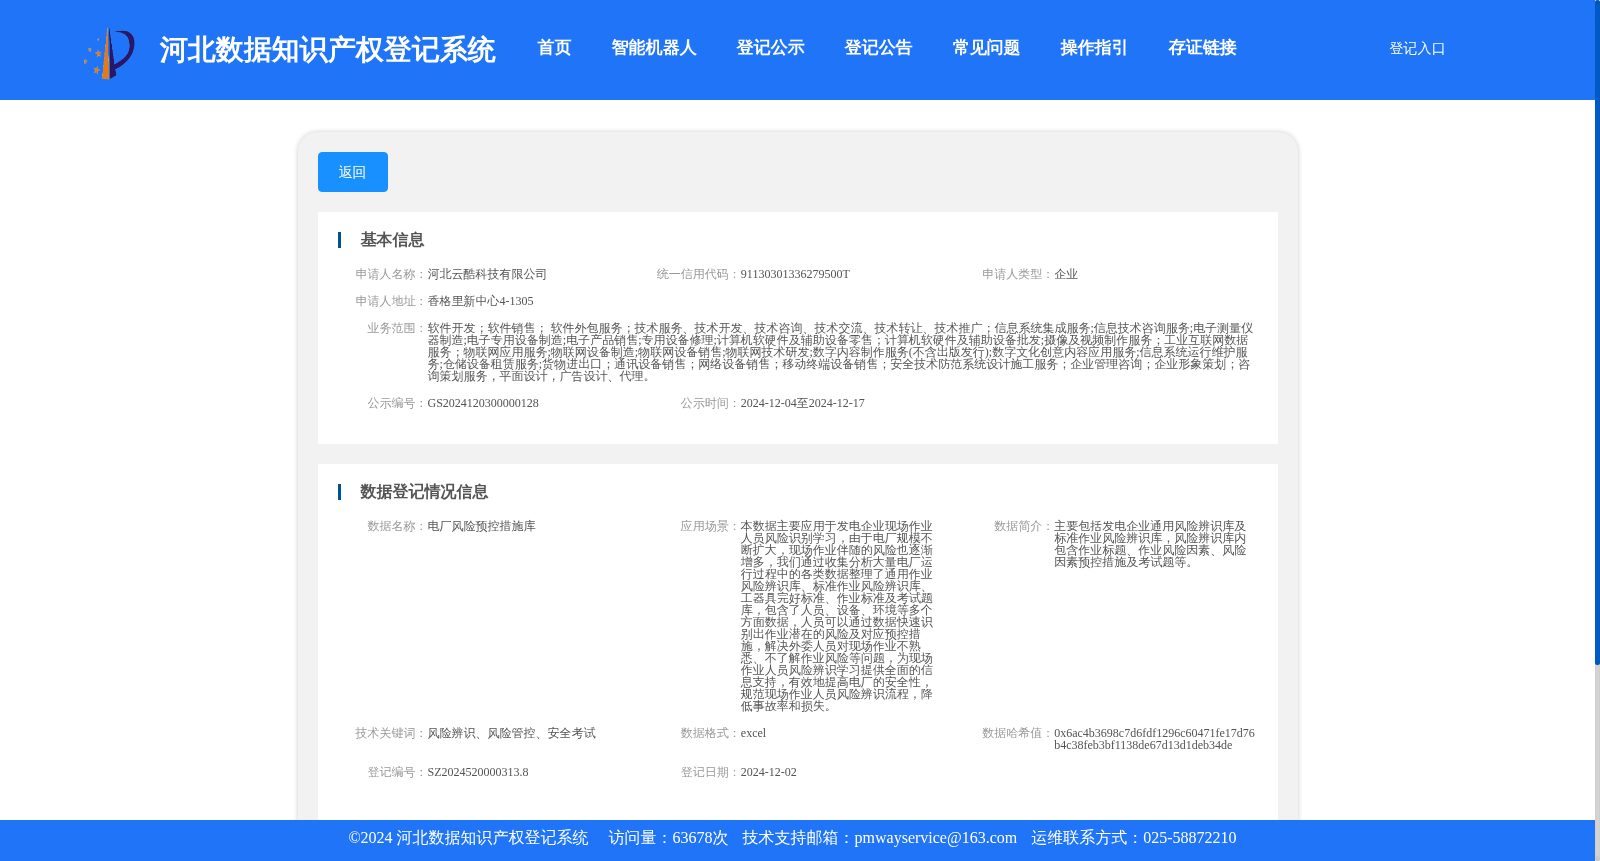Select credit code 91130301336279500T
This screenshot has width=1600, height=861.
(x=795, y=274)
